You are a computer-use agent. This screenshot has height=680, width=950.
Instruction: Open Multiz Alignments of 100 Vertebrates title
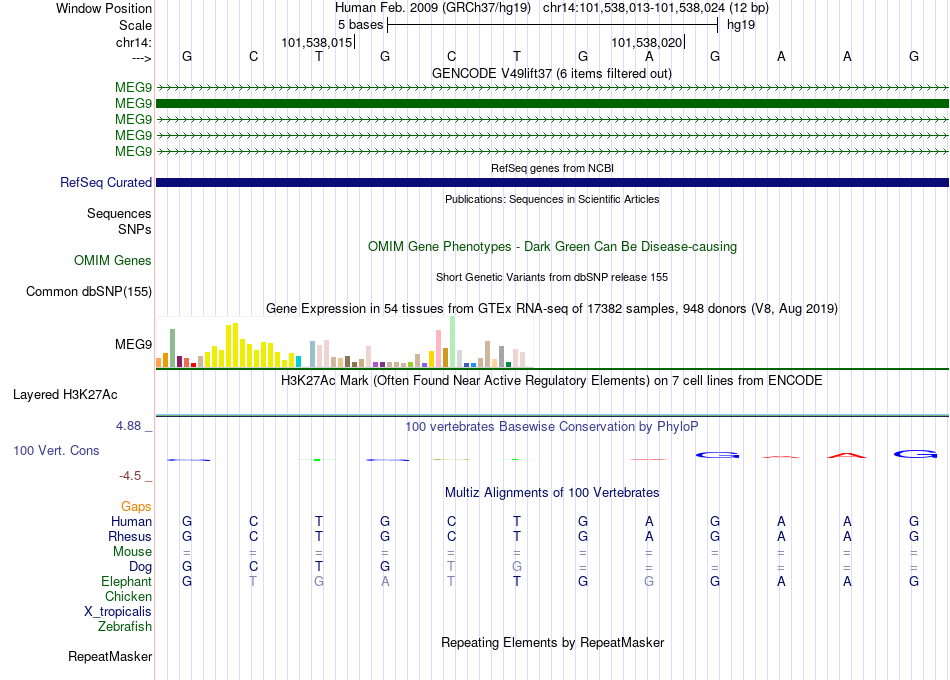552,493
